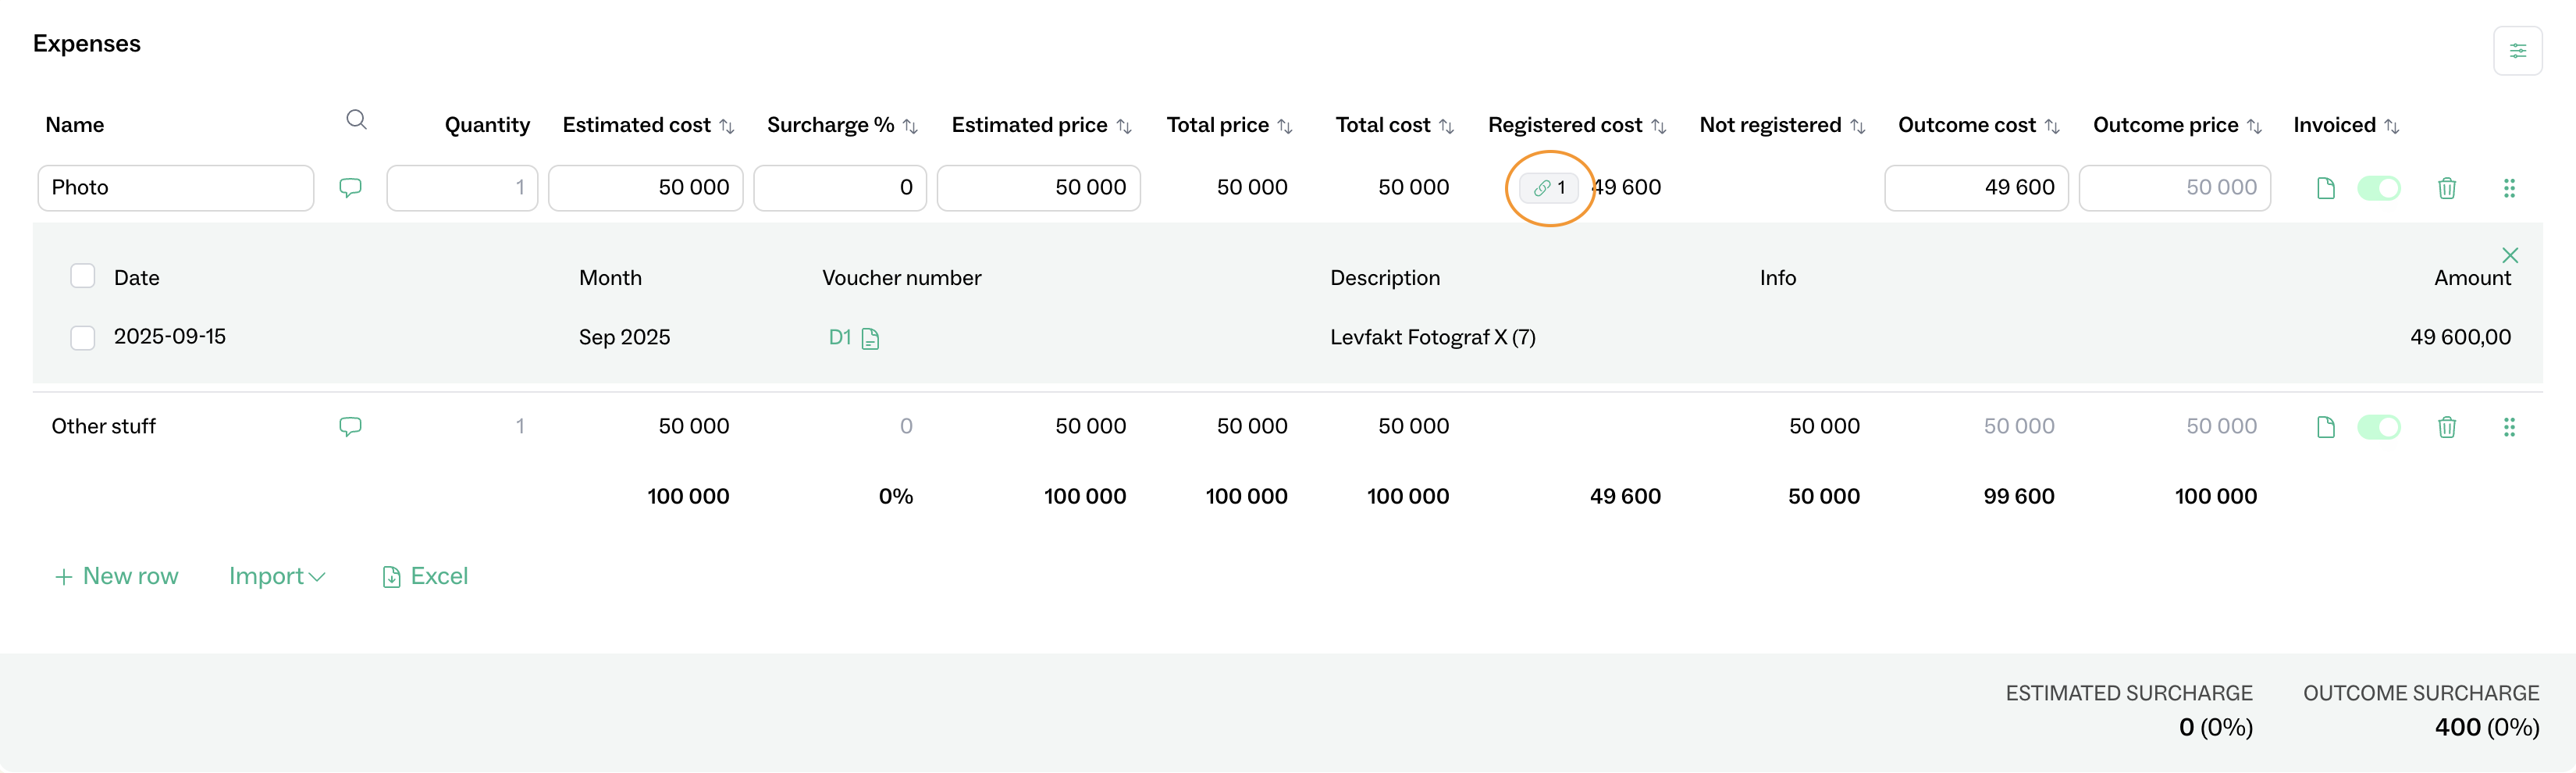Delete the Other stuff expense row
The height and width of the screenshot is (773, 2576).
(x=2446, y=428)
